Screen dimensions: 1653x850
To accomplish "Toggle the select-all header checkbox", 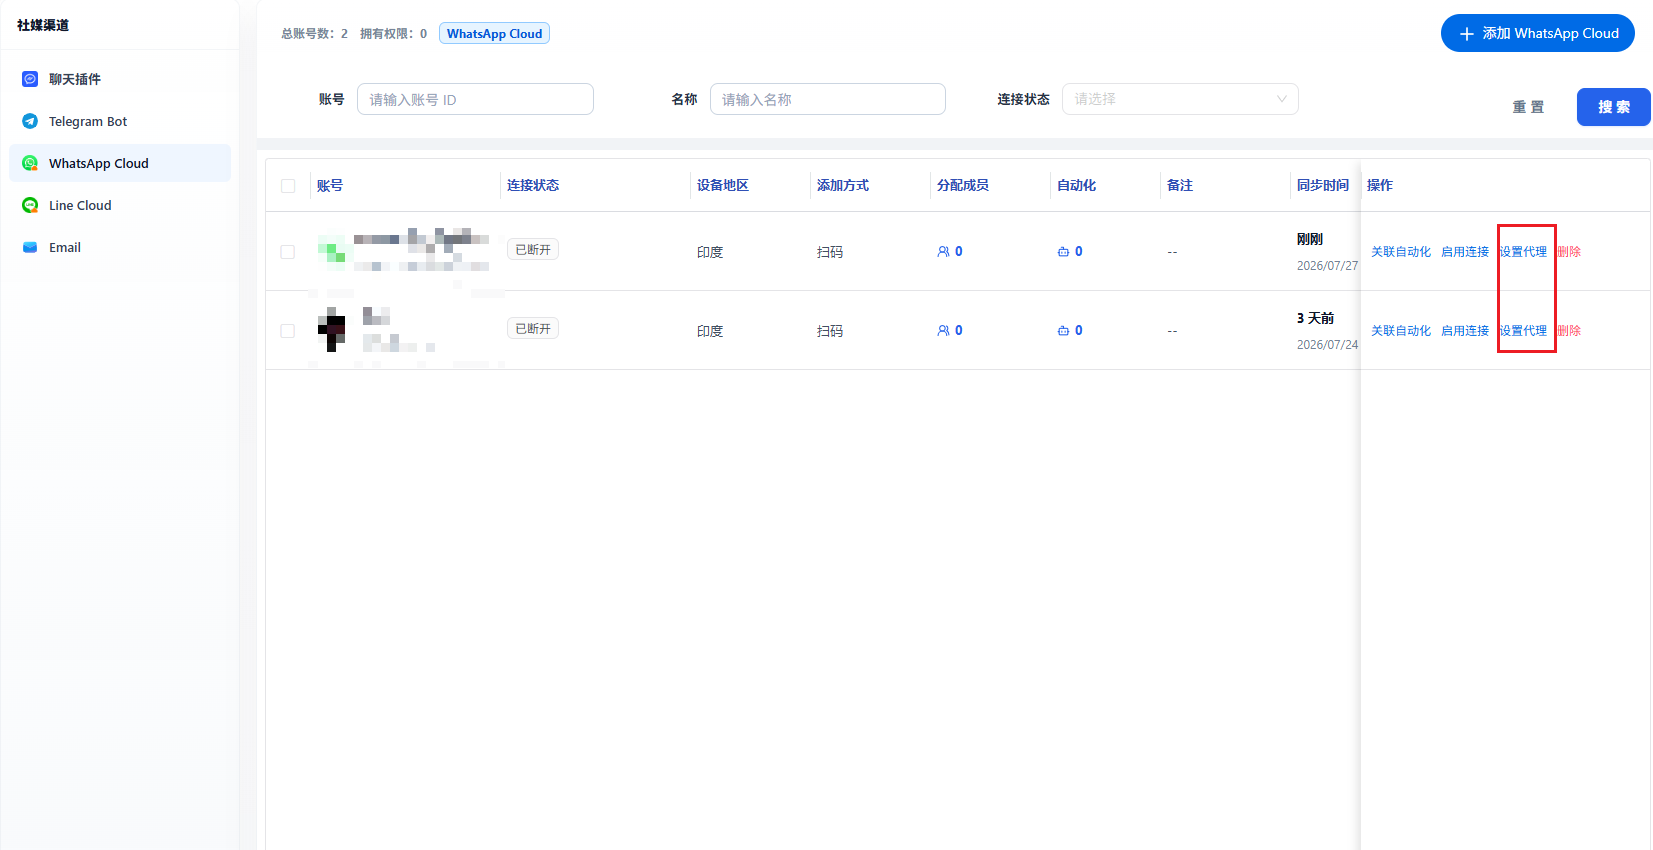I will coord(288,186).
